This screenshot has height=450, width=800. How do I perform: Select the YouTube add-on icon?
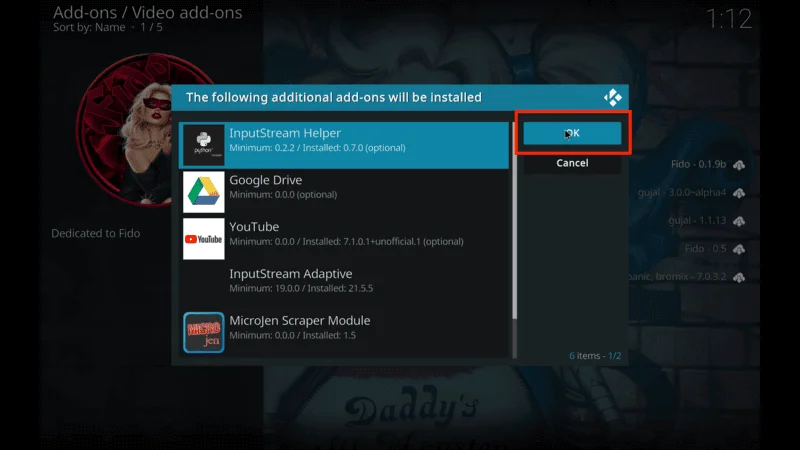[204, 239]
